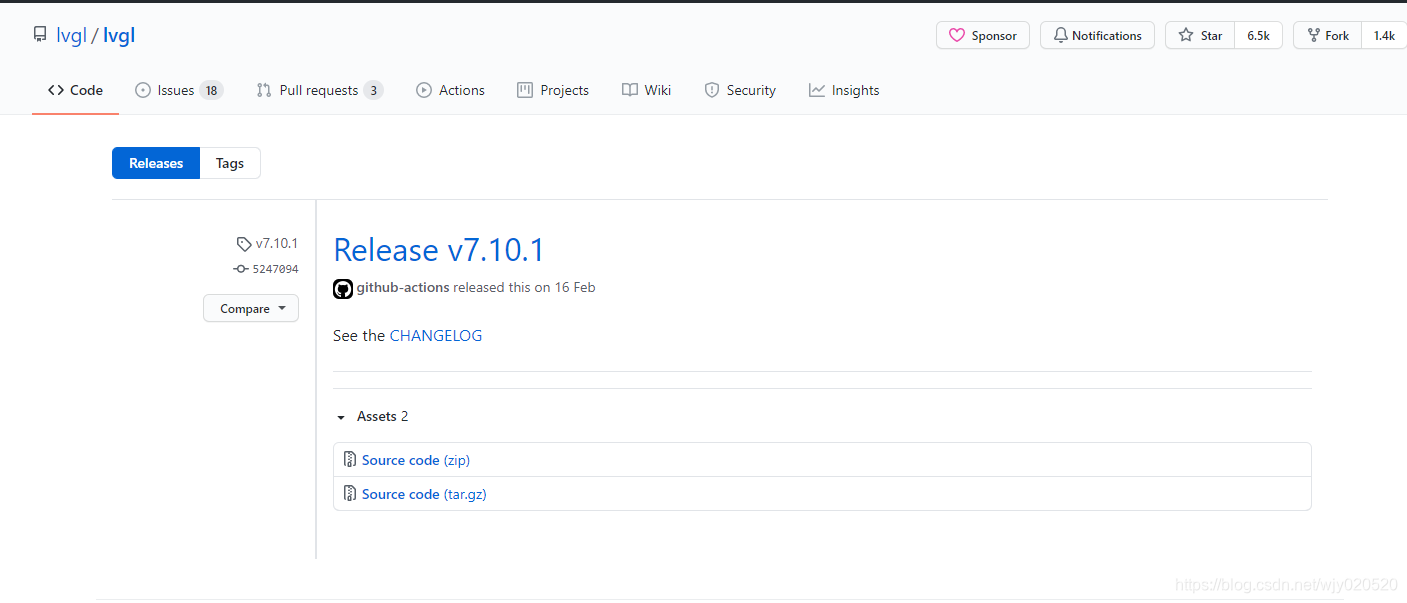The height and width of the screenshot is (603, 1407).
Task: Click the graph icon on Insights tab
Action: pyautogui.click(x=817, y=90)
